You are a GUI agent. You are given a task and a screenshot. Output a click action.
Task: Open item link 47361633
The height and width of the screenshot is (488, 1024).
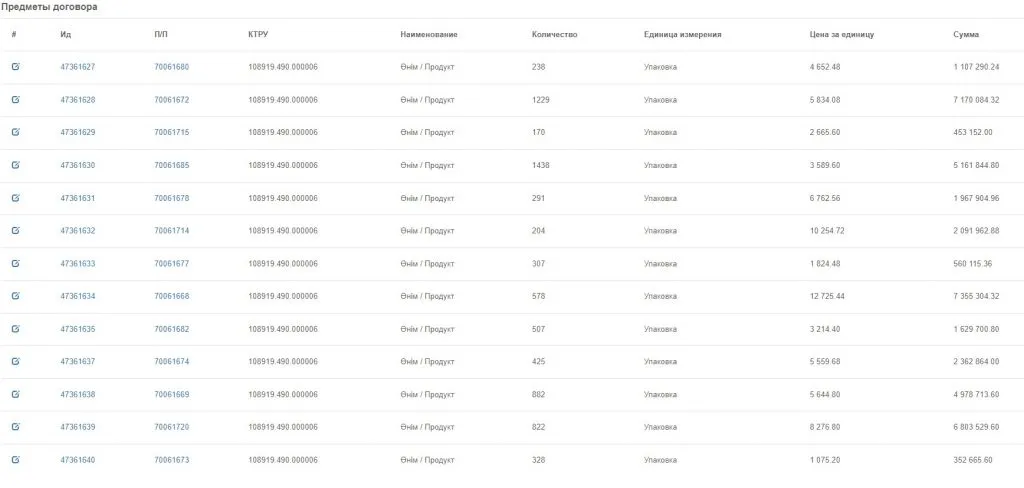(78, 264)
